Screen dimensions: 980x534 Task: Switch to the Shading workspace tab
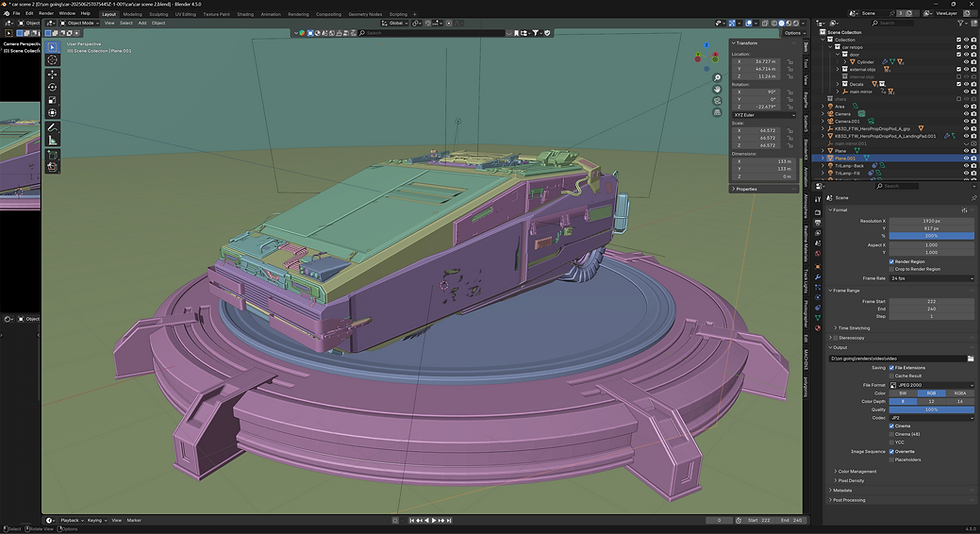[x=245, y=14]
